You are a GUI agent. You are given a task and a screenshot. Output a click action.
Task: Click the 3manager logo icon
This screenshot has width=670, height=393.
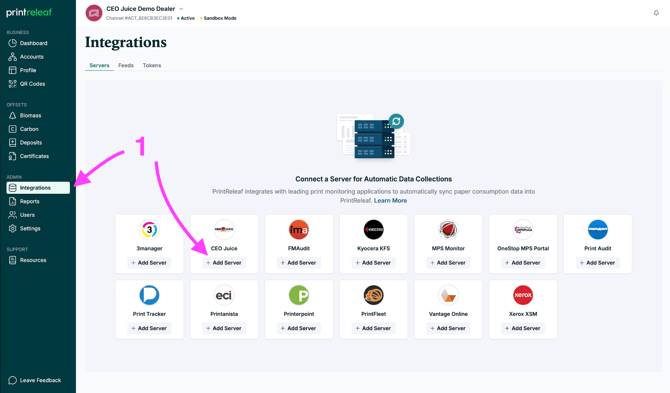pyautogui.click(x=149, y=230)
